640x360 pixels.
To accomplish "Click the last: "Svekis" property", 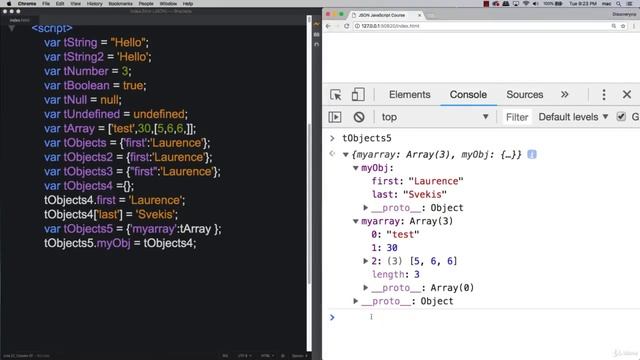I will click(x=409, y=195).
